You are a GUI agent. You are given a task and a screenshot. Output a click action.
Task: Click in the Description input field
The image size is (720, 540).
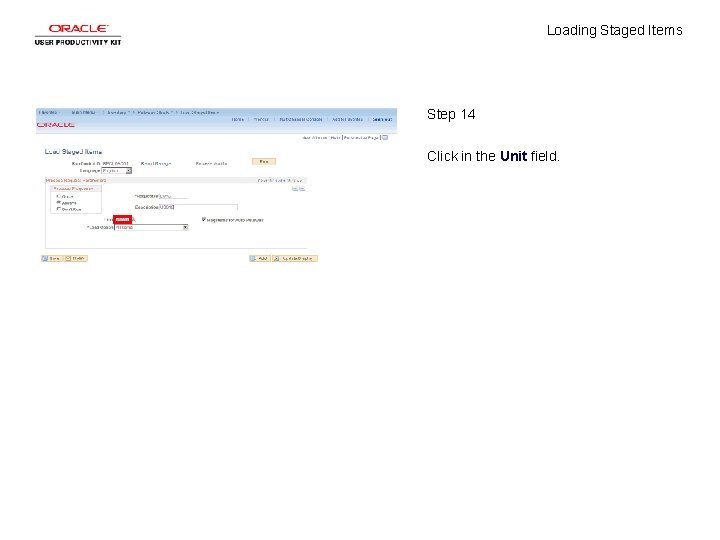[x=198, y=207]
